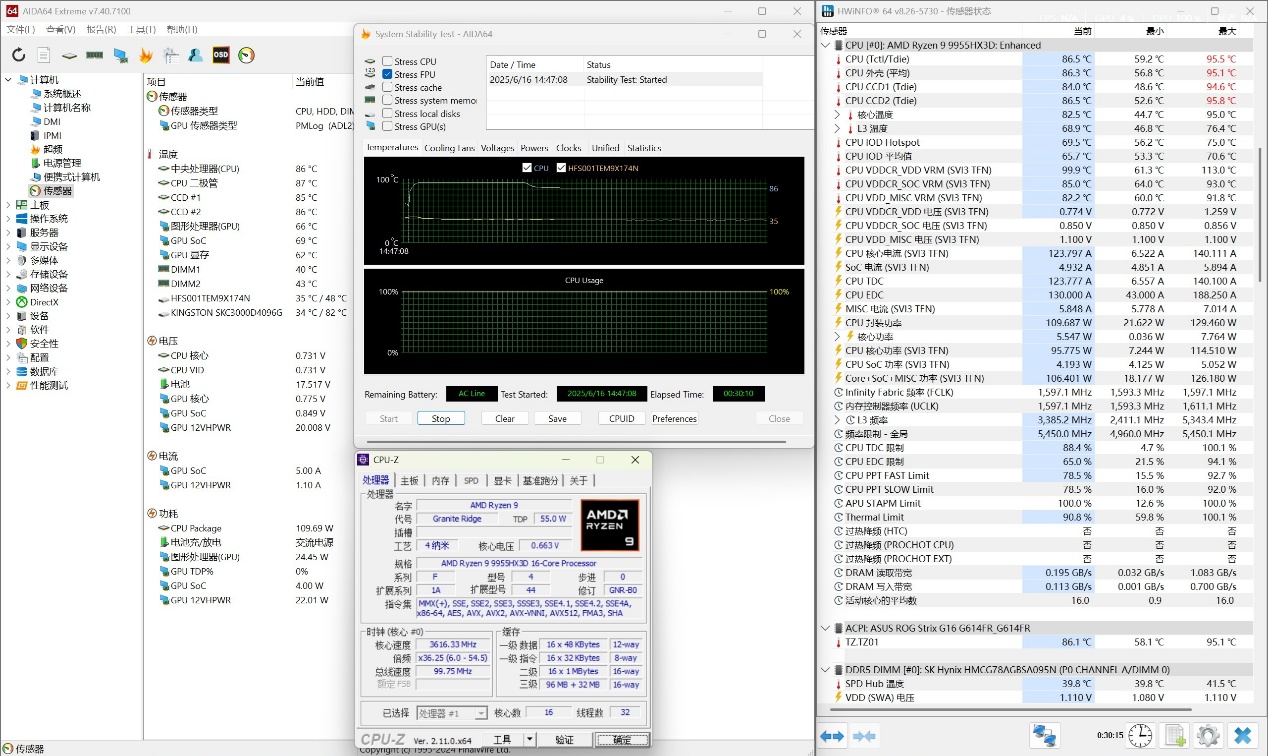Click the blue X close-sensors icon in HWiNFO

pyautogui.click(x=1242, y=736)
